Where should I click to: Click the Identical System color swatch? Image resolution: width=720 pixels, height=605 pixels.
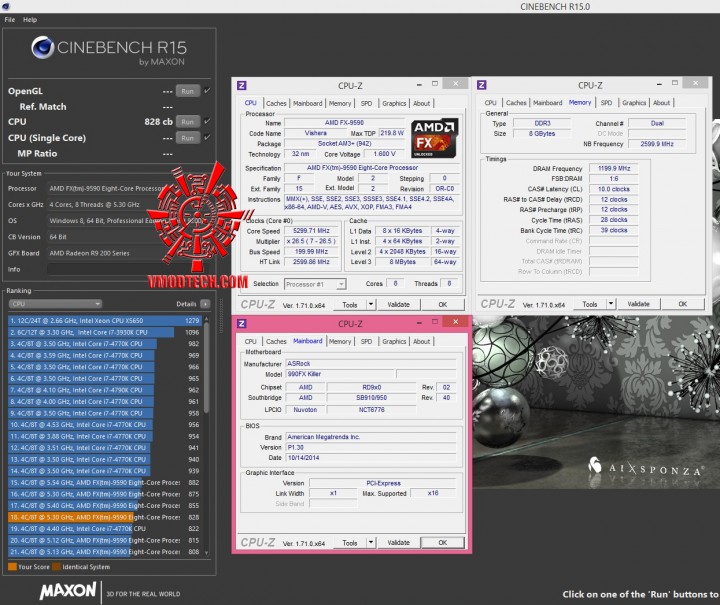tap(56, 566)
